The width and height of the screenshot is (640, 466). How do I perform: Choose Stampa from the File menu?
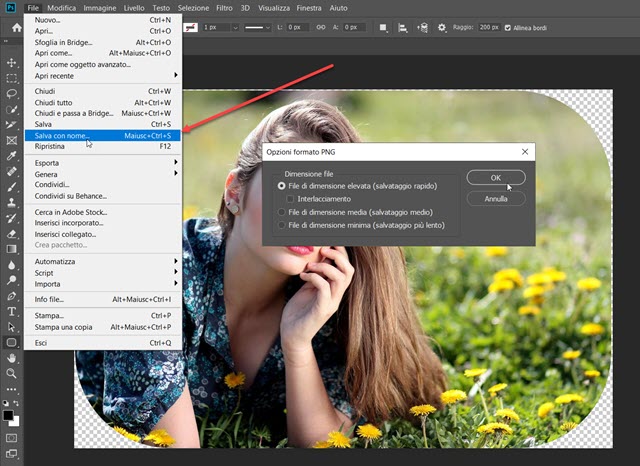102,315
